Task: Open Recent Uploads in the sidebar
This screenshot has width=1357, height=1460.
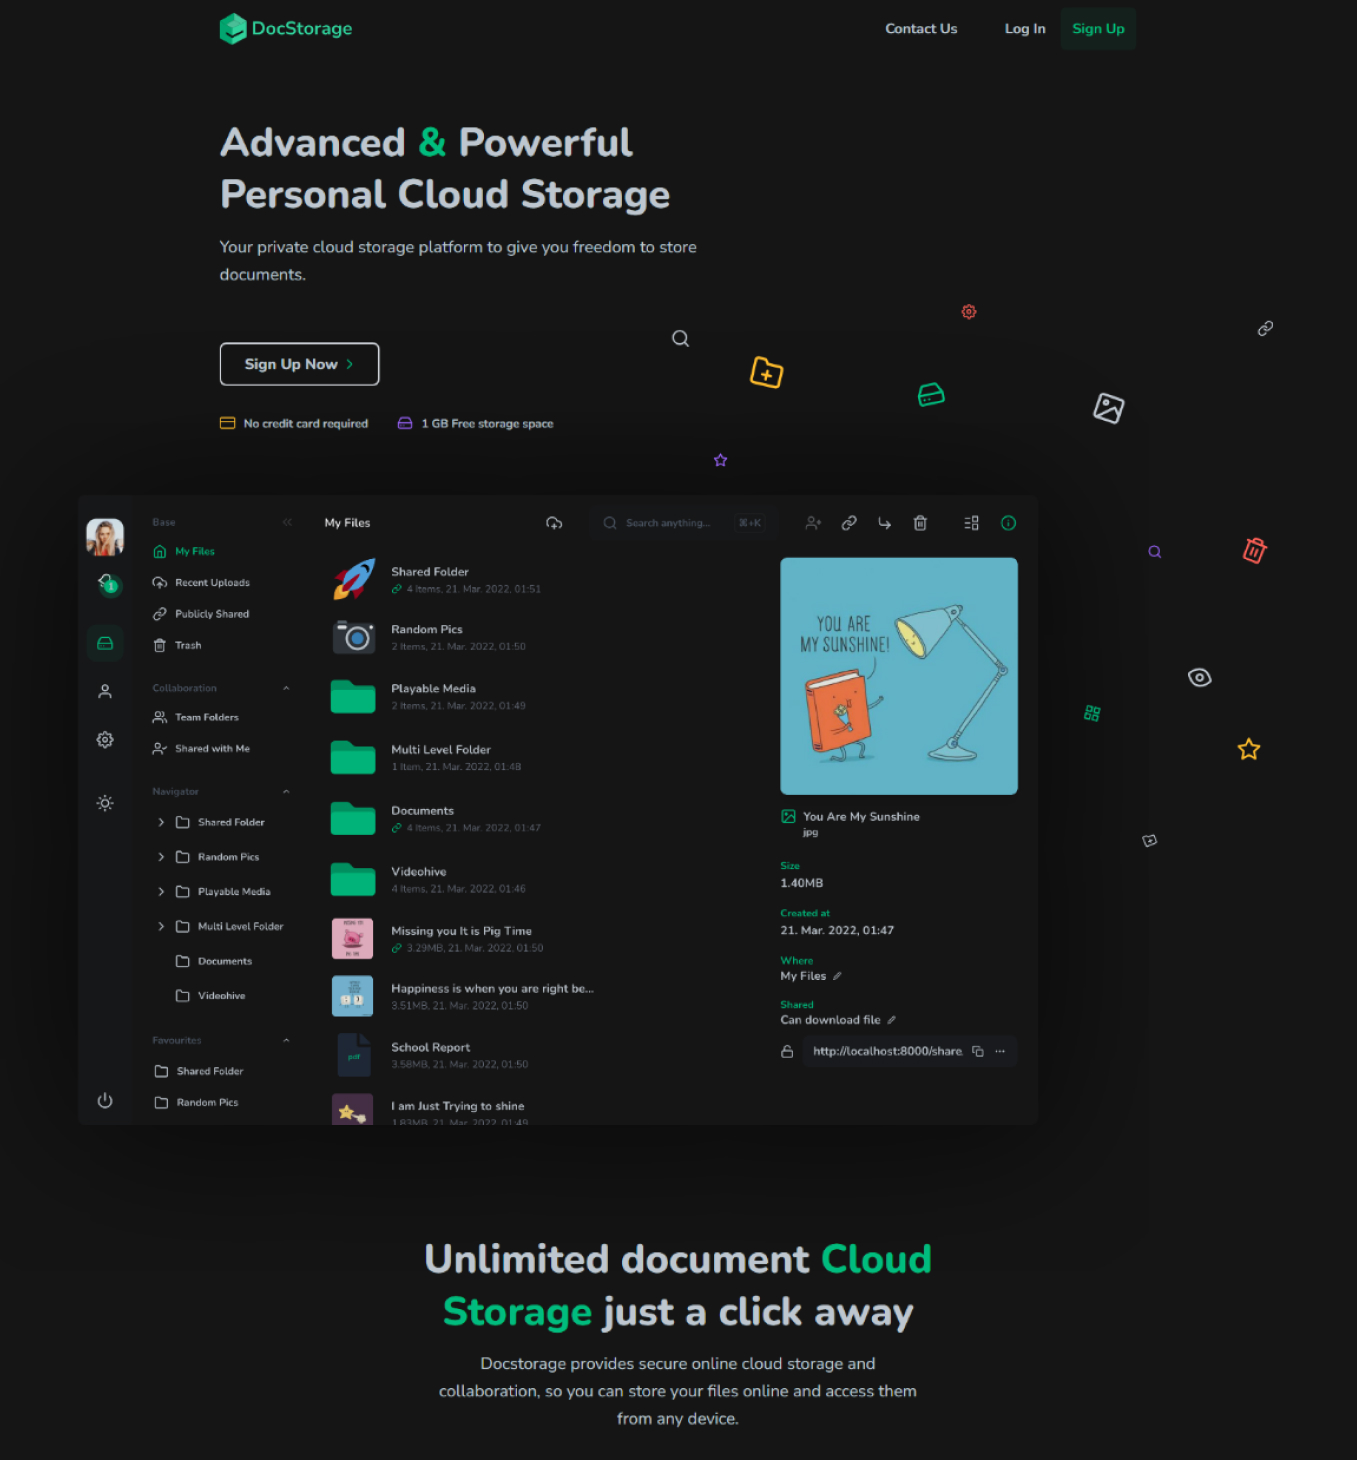Action: pos(212,583)
